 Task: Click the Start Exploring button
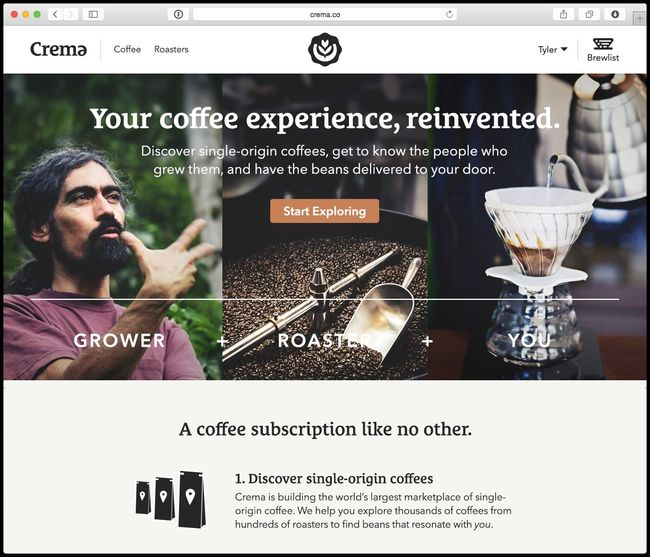325,211
